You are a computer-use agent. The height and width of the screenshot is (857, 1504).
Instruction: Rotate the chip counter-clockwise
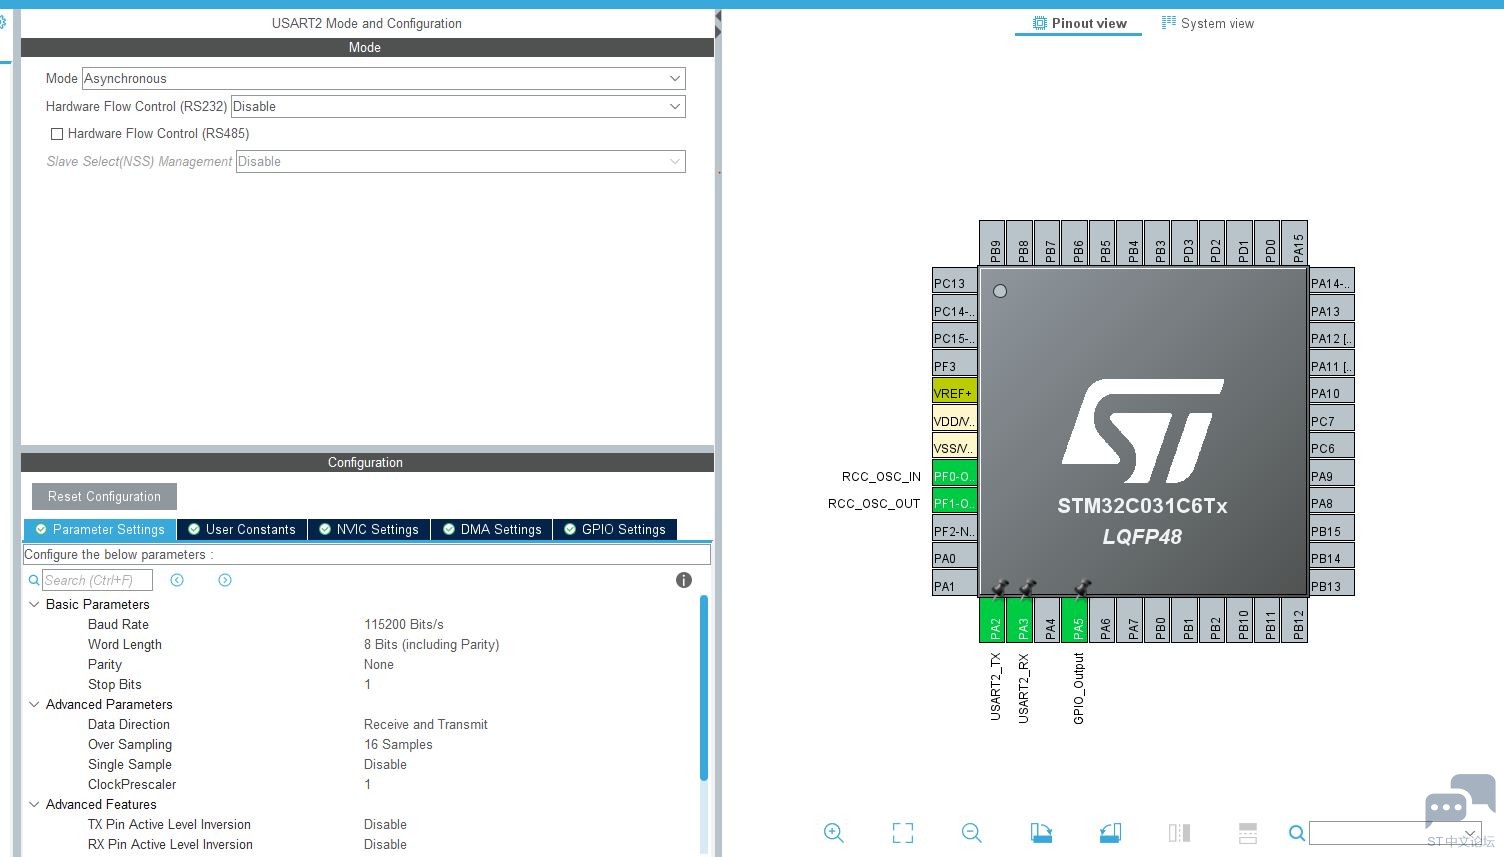tap(1110, 832)
